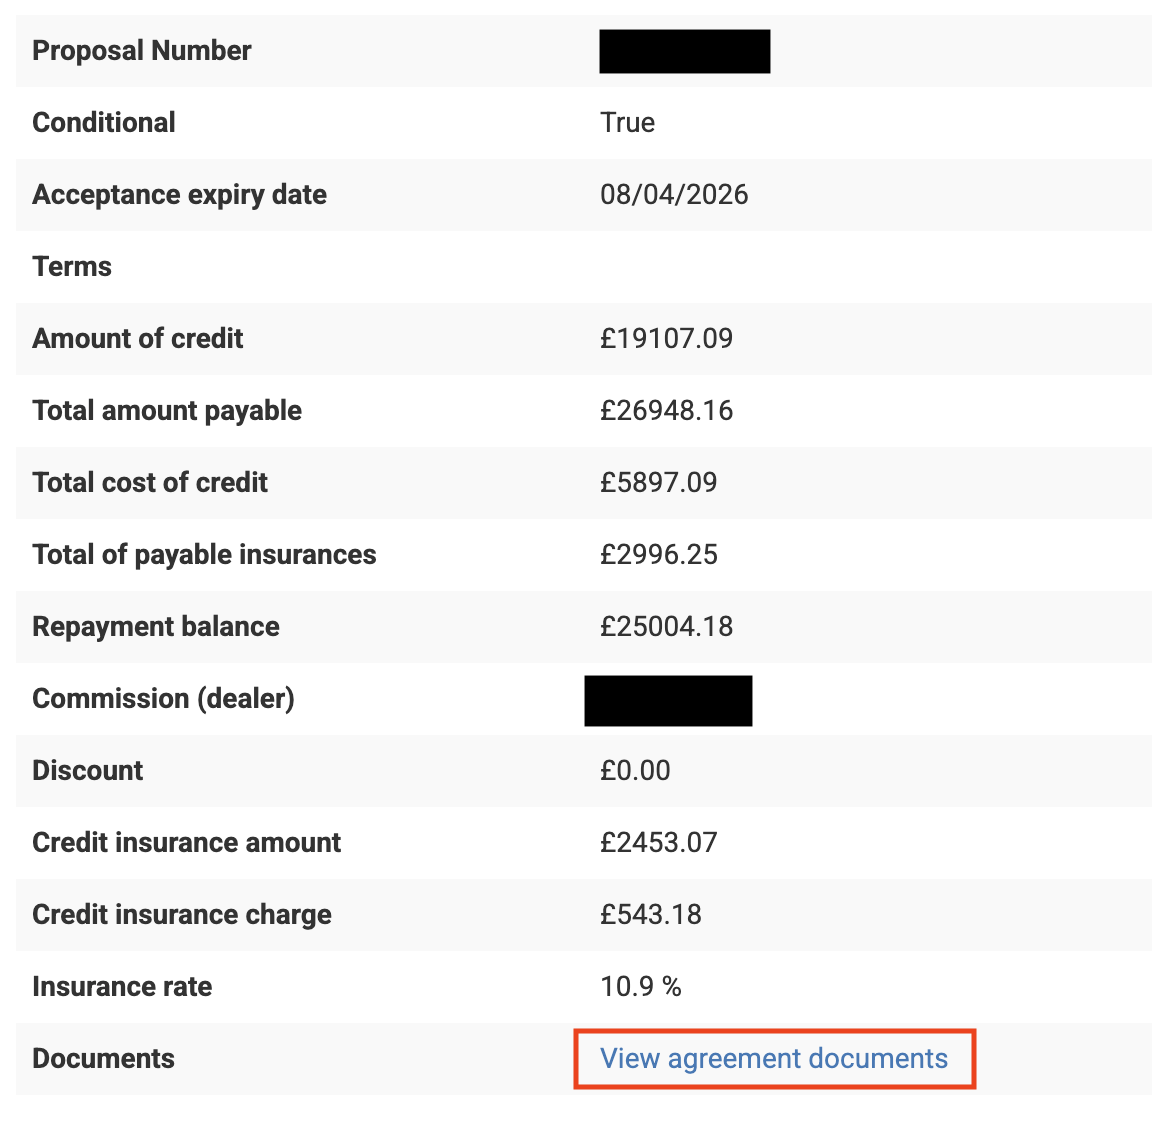The width and height of the screenshot is (1172, 1122).
Task: Click the Amount of credit label
Action: [x=137, y=338]
